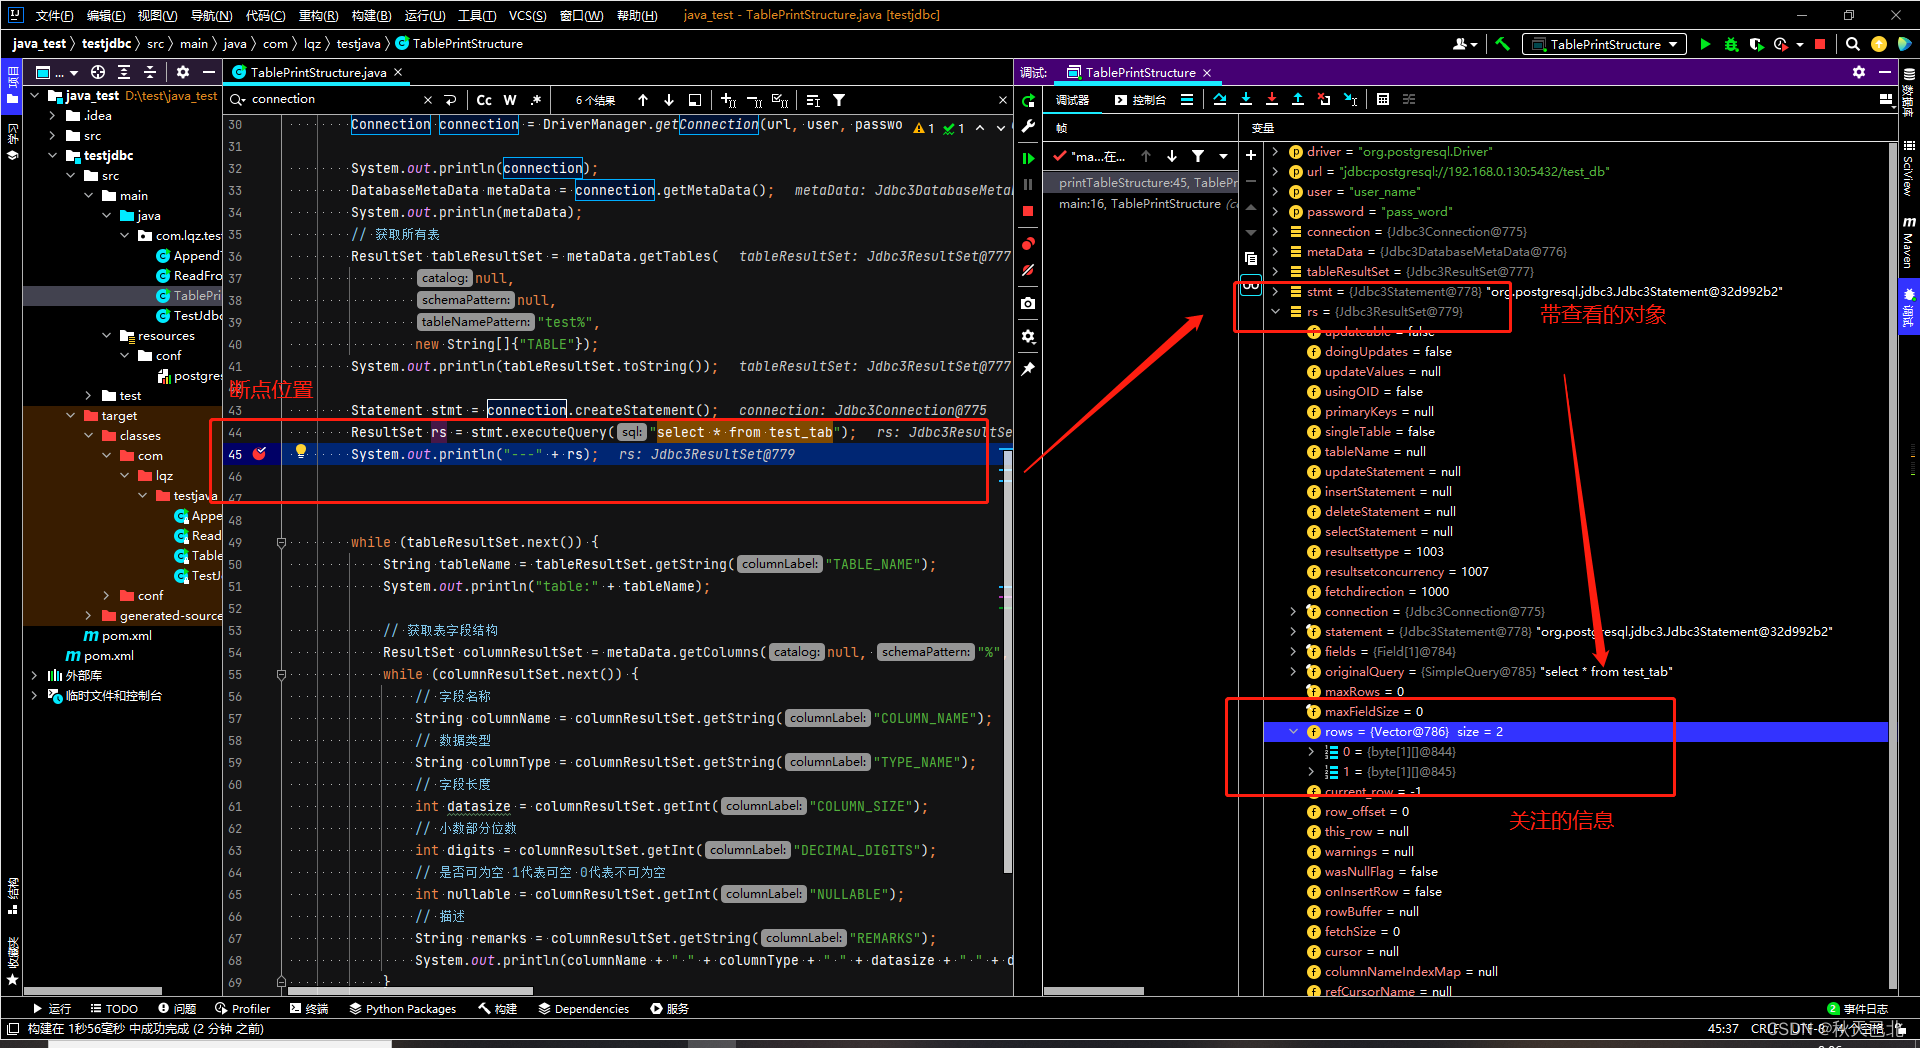1920x1048 pixels.
Task: Close the find bar with the X
Action: pos(1003,100)
